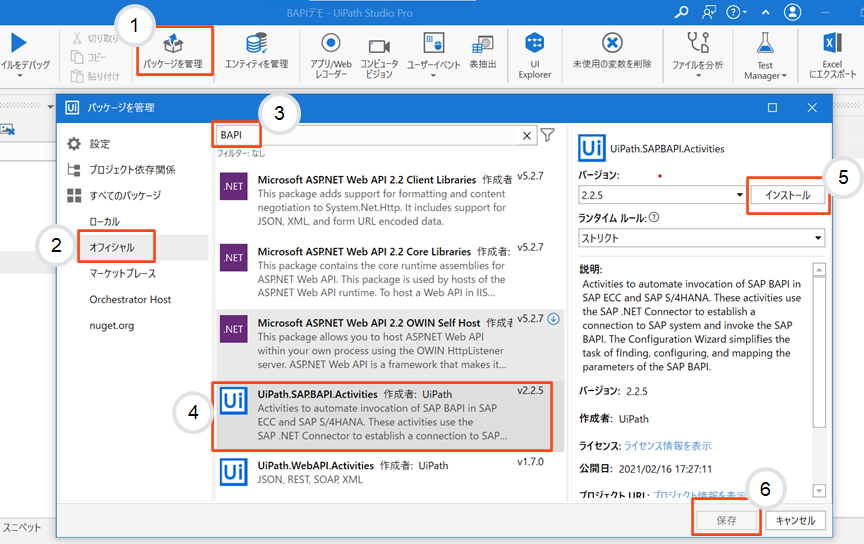The image size is (864, 544).
Task: Select the Official (オフィシャル) feed
Action: coord(112,247)
